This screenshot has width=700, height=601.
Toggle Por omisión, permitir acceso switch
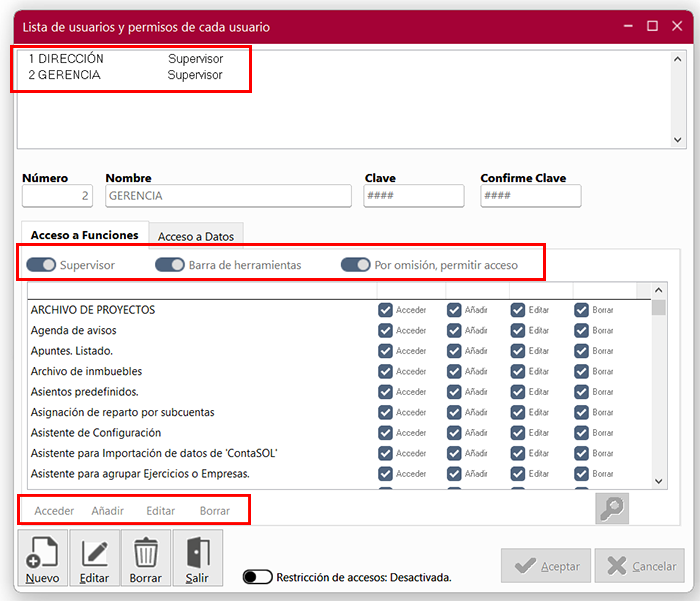[x=356, y=265]
